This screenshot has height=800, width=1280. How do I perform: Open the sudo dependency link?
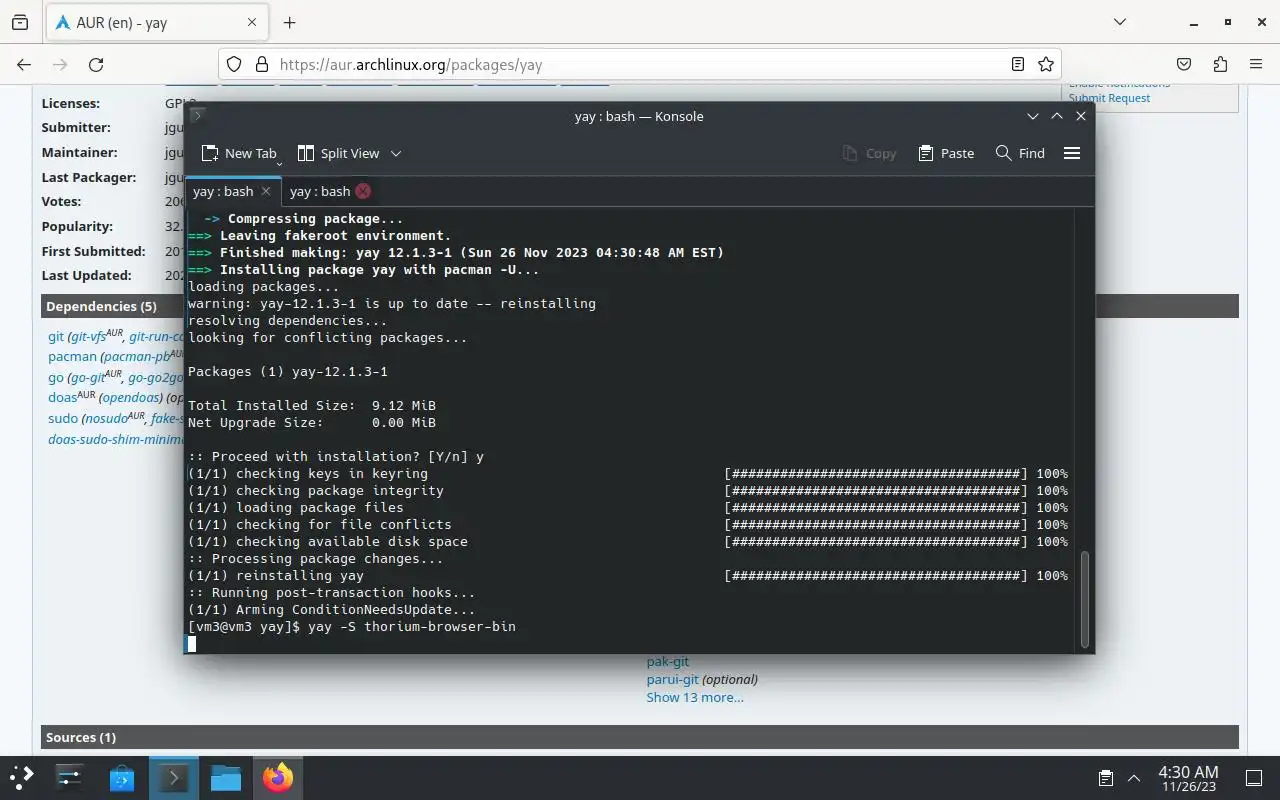63,418
